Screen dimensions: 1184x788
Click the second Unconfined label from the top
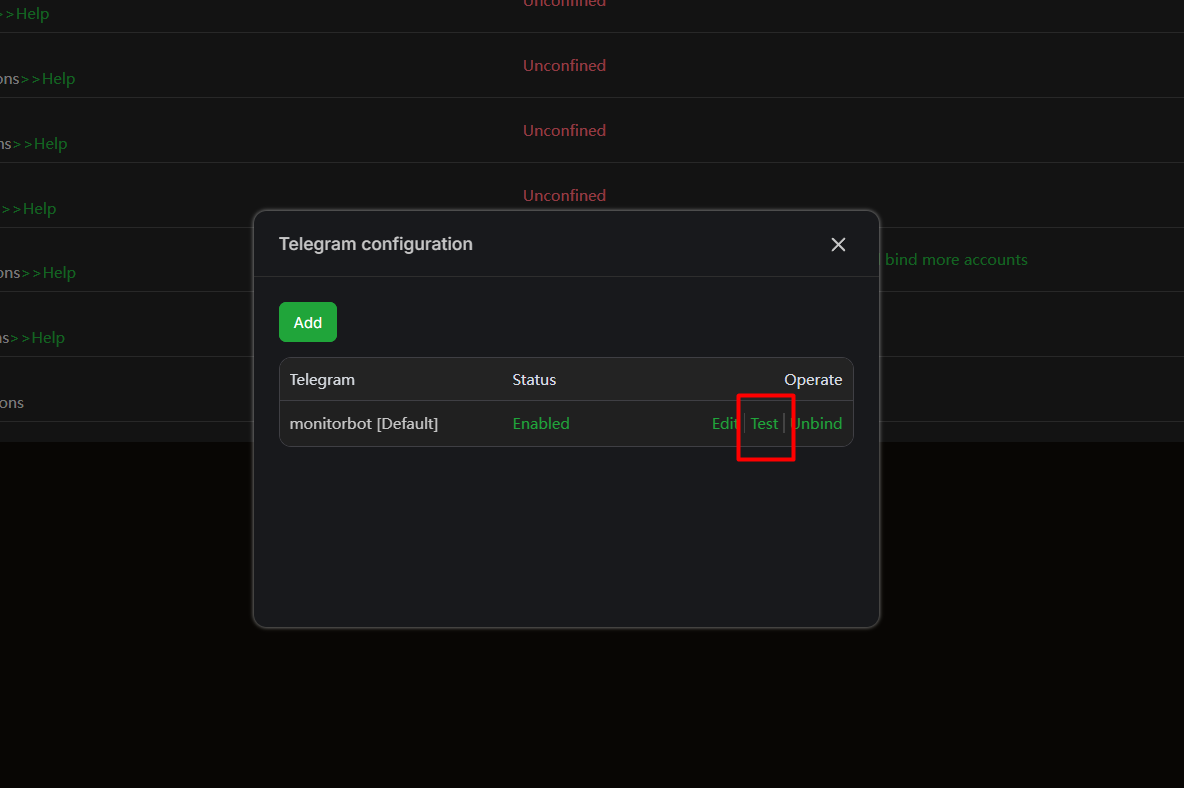[564, 66]
